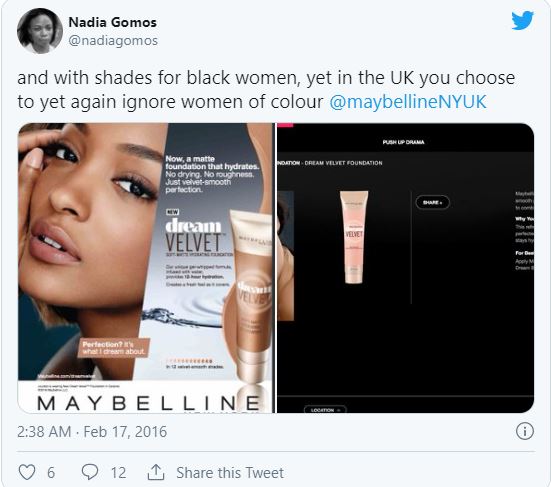551x487 pixels.
Task: Click the share upload arrow icon
Action: coord(156,472)
